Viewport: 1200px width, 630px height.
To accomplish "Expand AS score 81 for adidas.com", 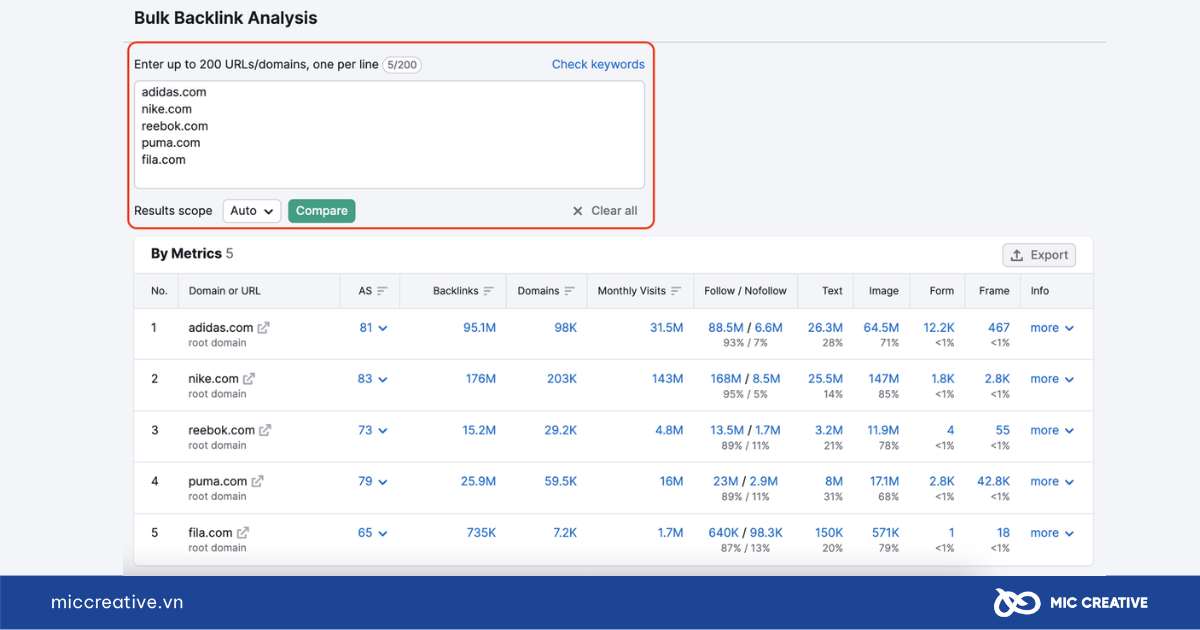I will click(373, 327).
